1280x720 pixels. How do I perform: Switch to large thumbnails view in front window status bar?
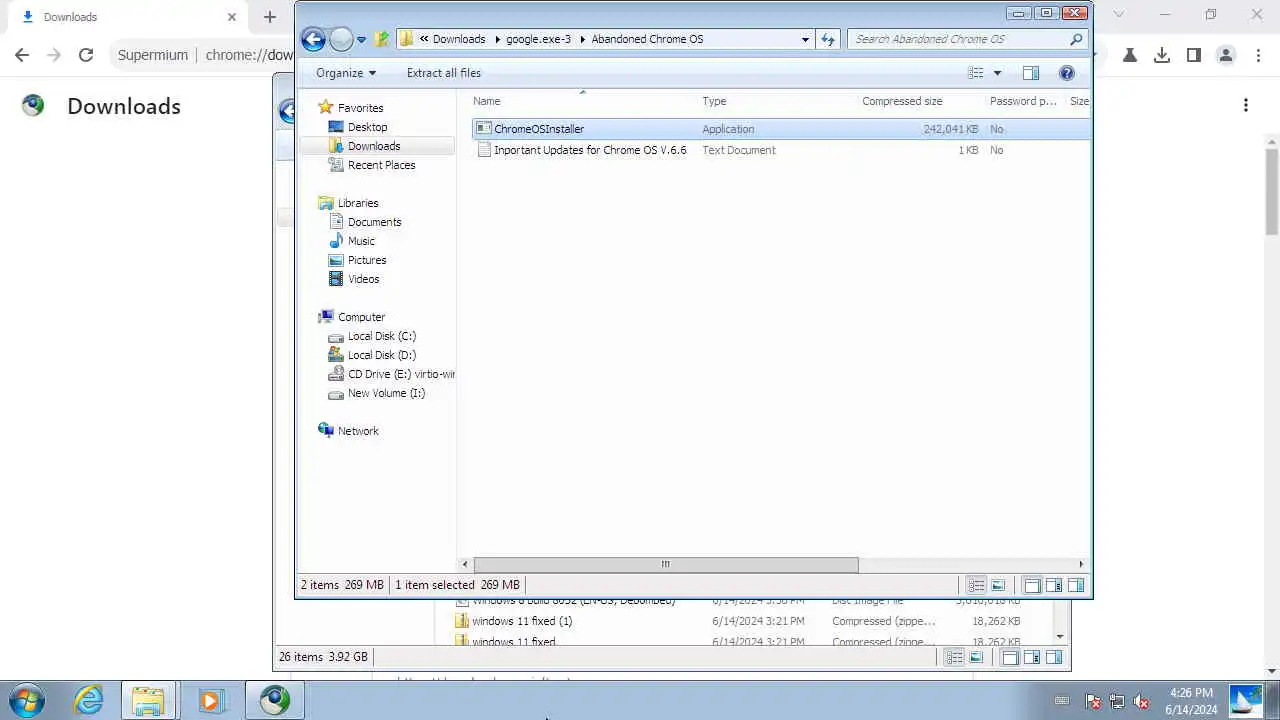tap(998, 585)
